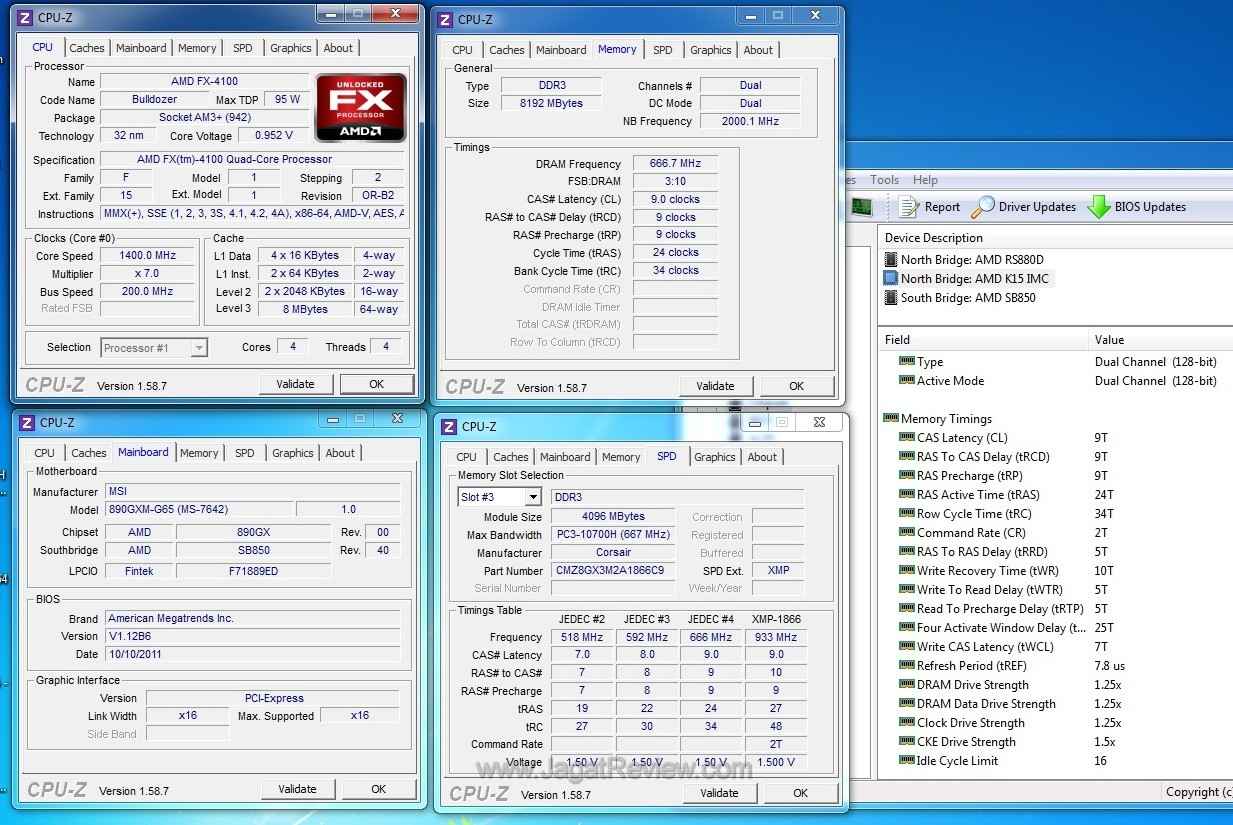Click the green monitor icon left of Report

tap(861, 207)
